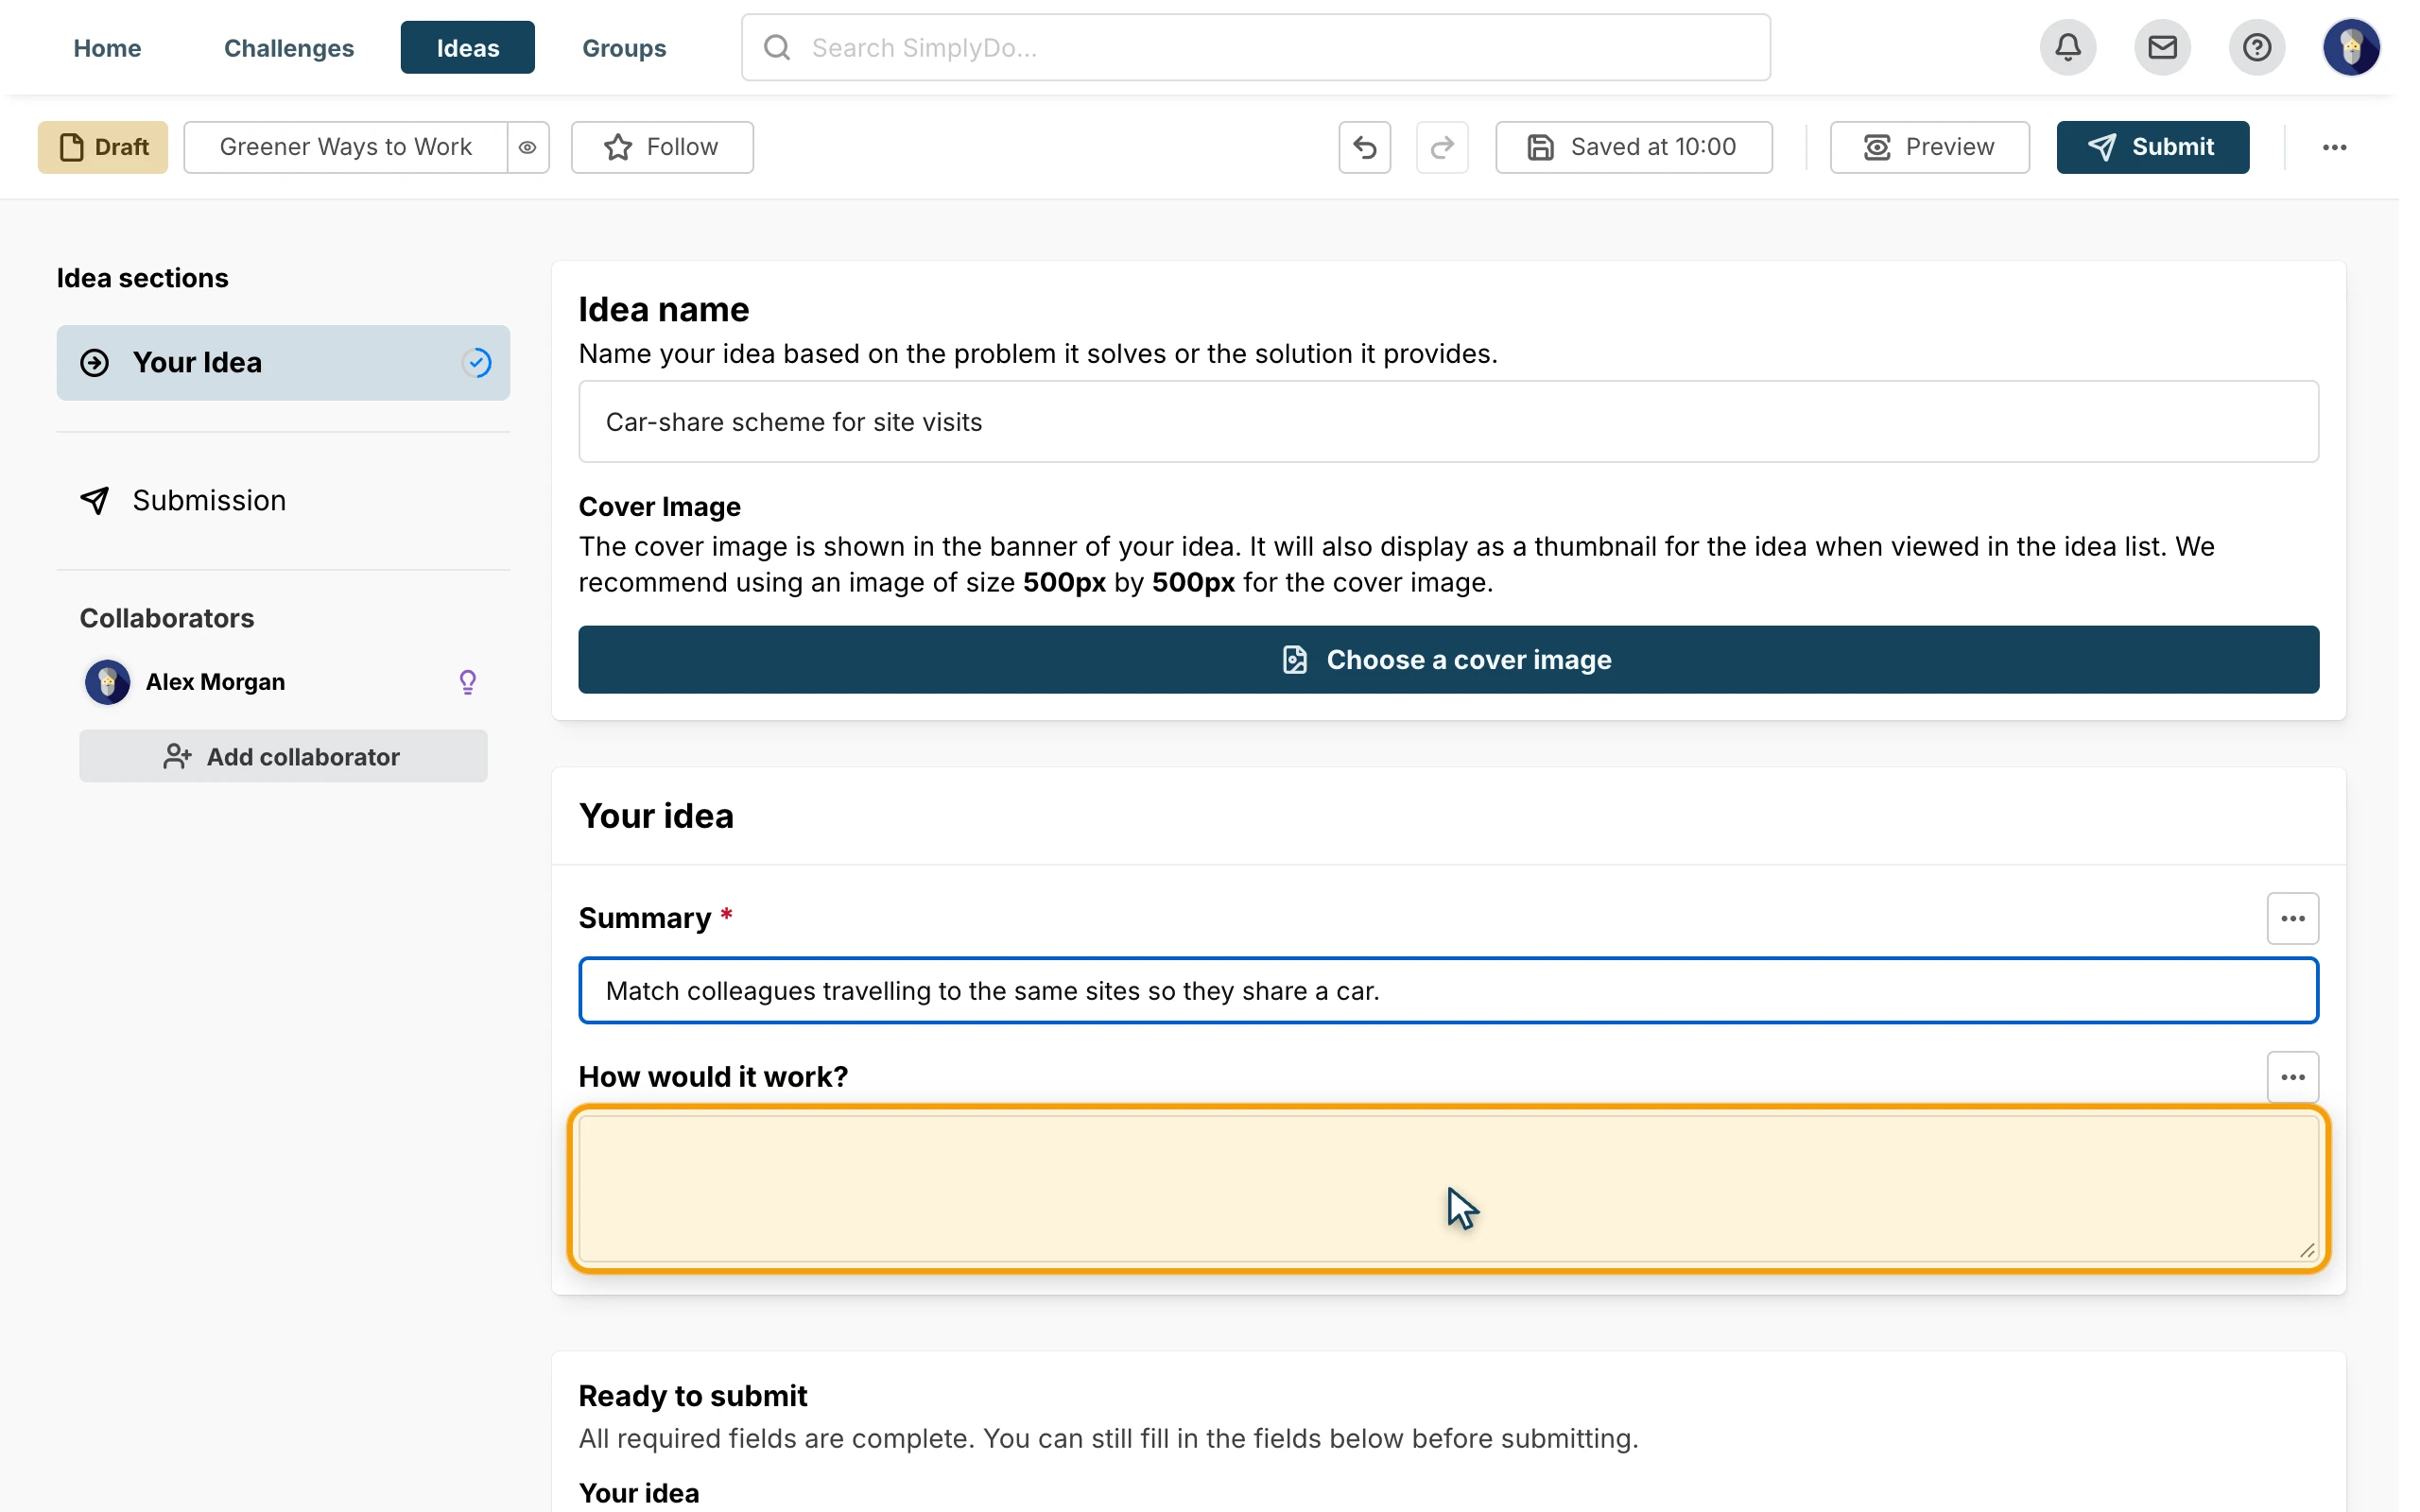Open 'How would it work?' options menu
This screenshot has height=1512, width=2420.
coord(2292,1077)
